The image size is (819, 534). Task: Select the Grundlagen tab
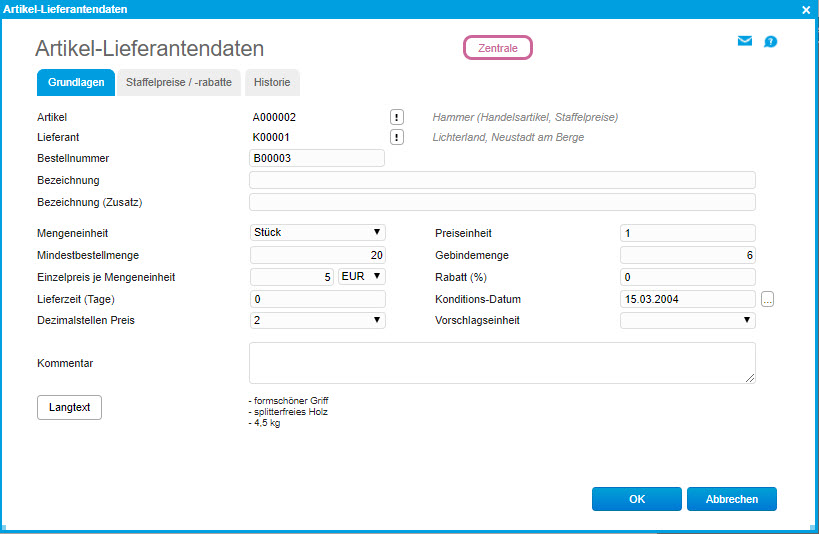(x=76, y=82)
